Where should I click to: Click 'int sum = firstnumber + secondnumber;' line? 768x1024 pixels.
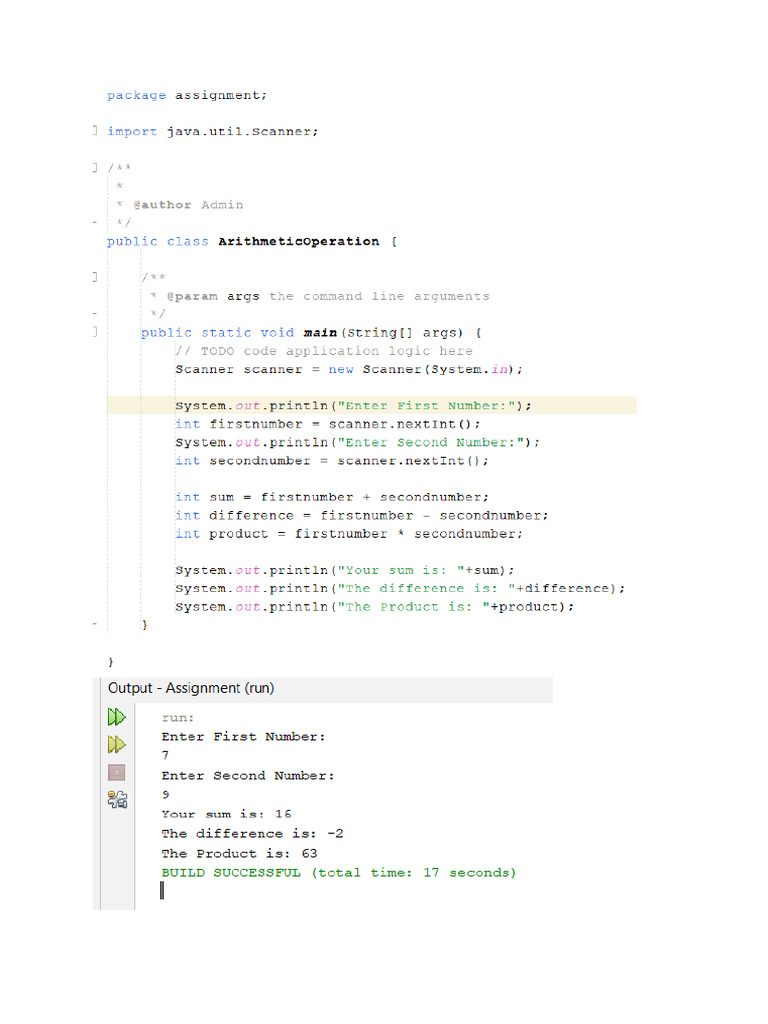pos(332,497)
